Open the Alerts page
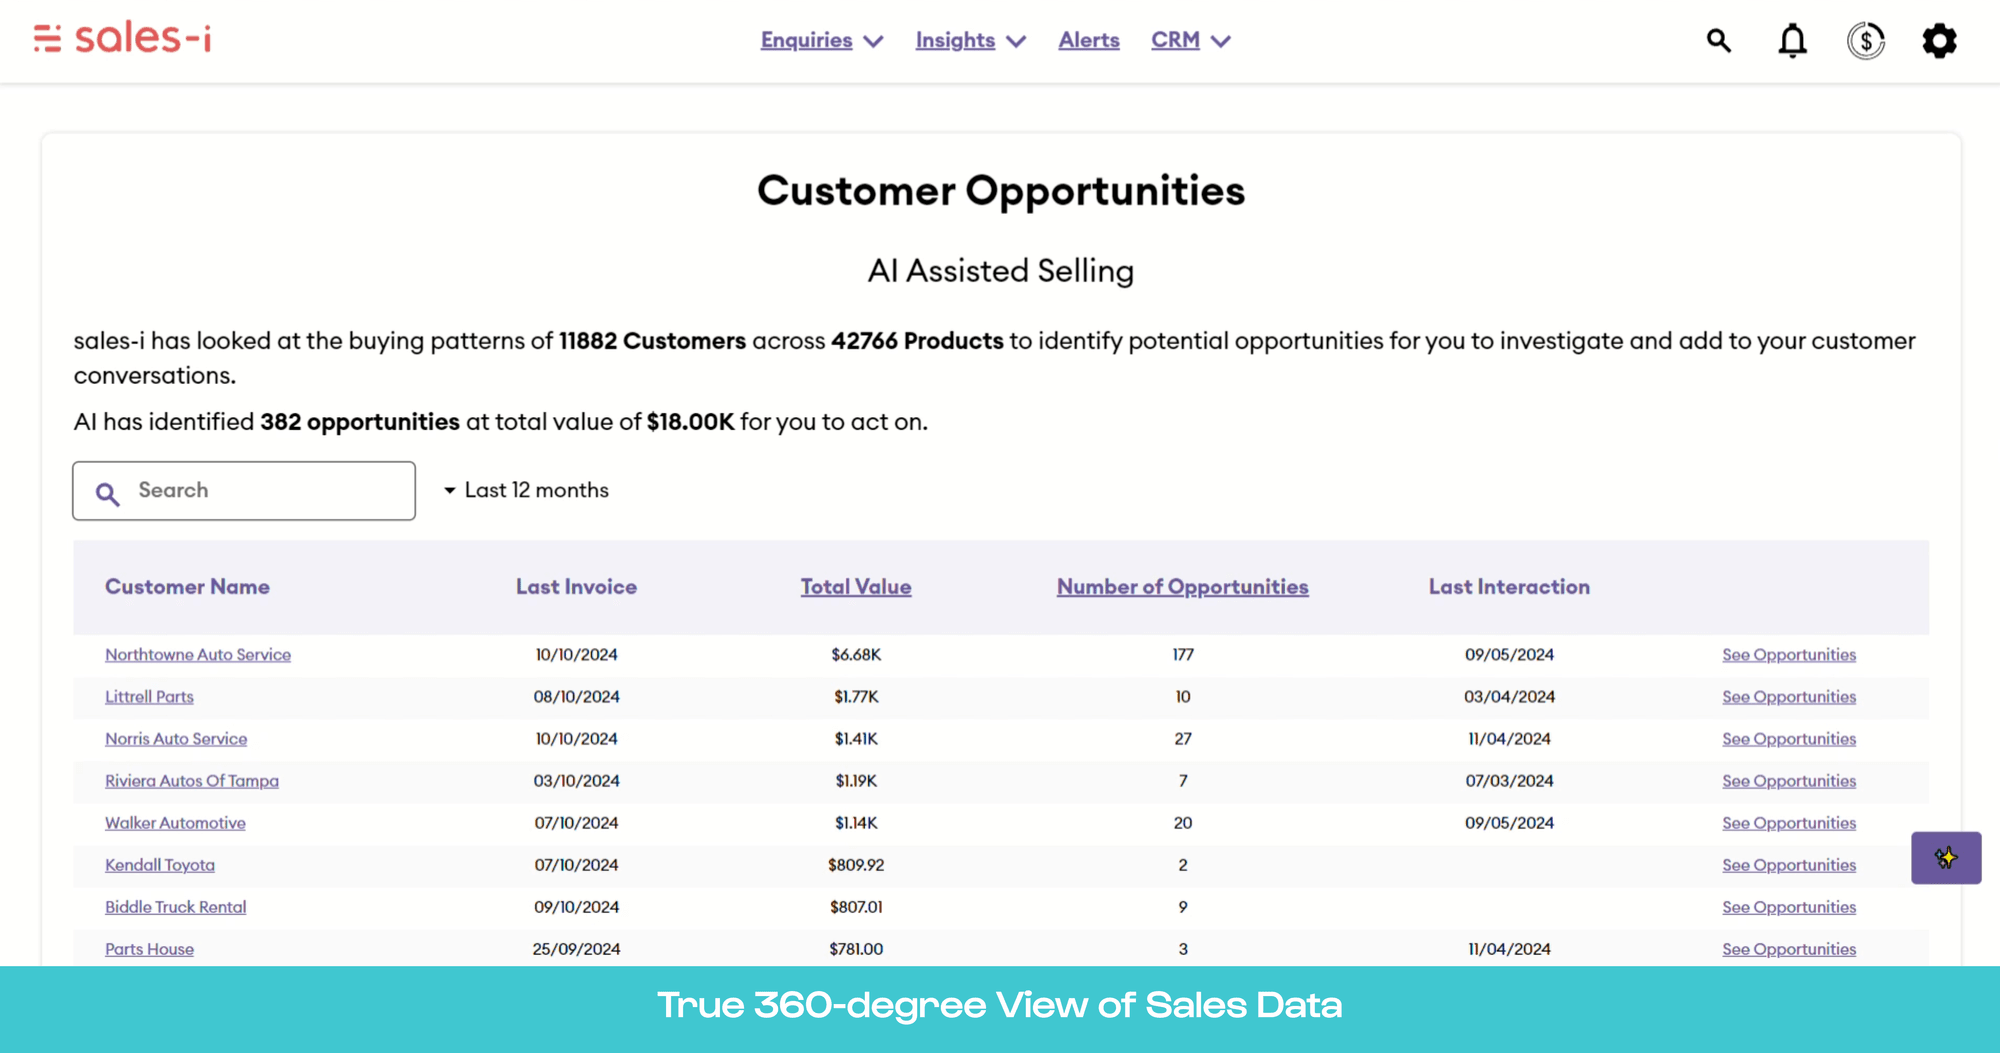This screenshot has width=2000, height=1053. coord(1089,40)
